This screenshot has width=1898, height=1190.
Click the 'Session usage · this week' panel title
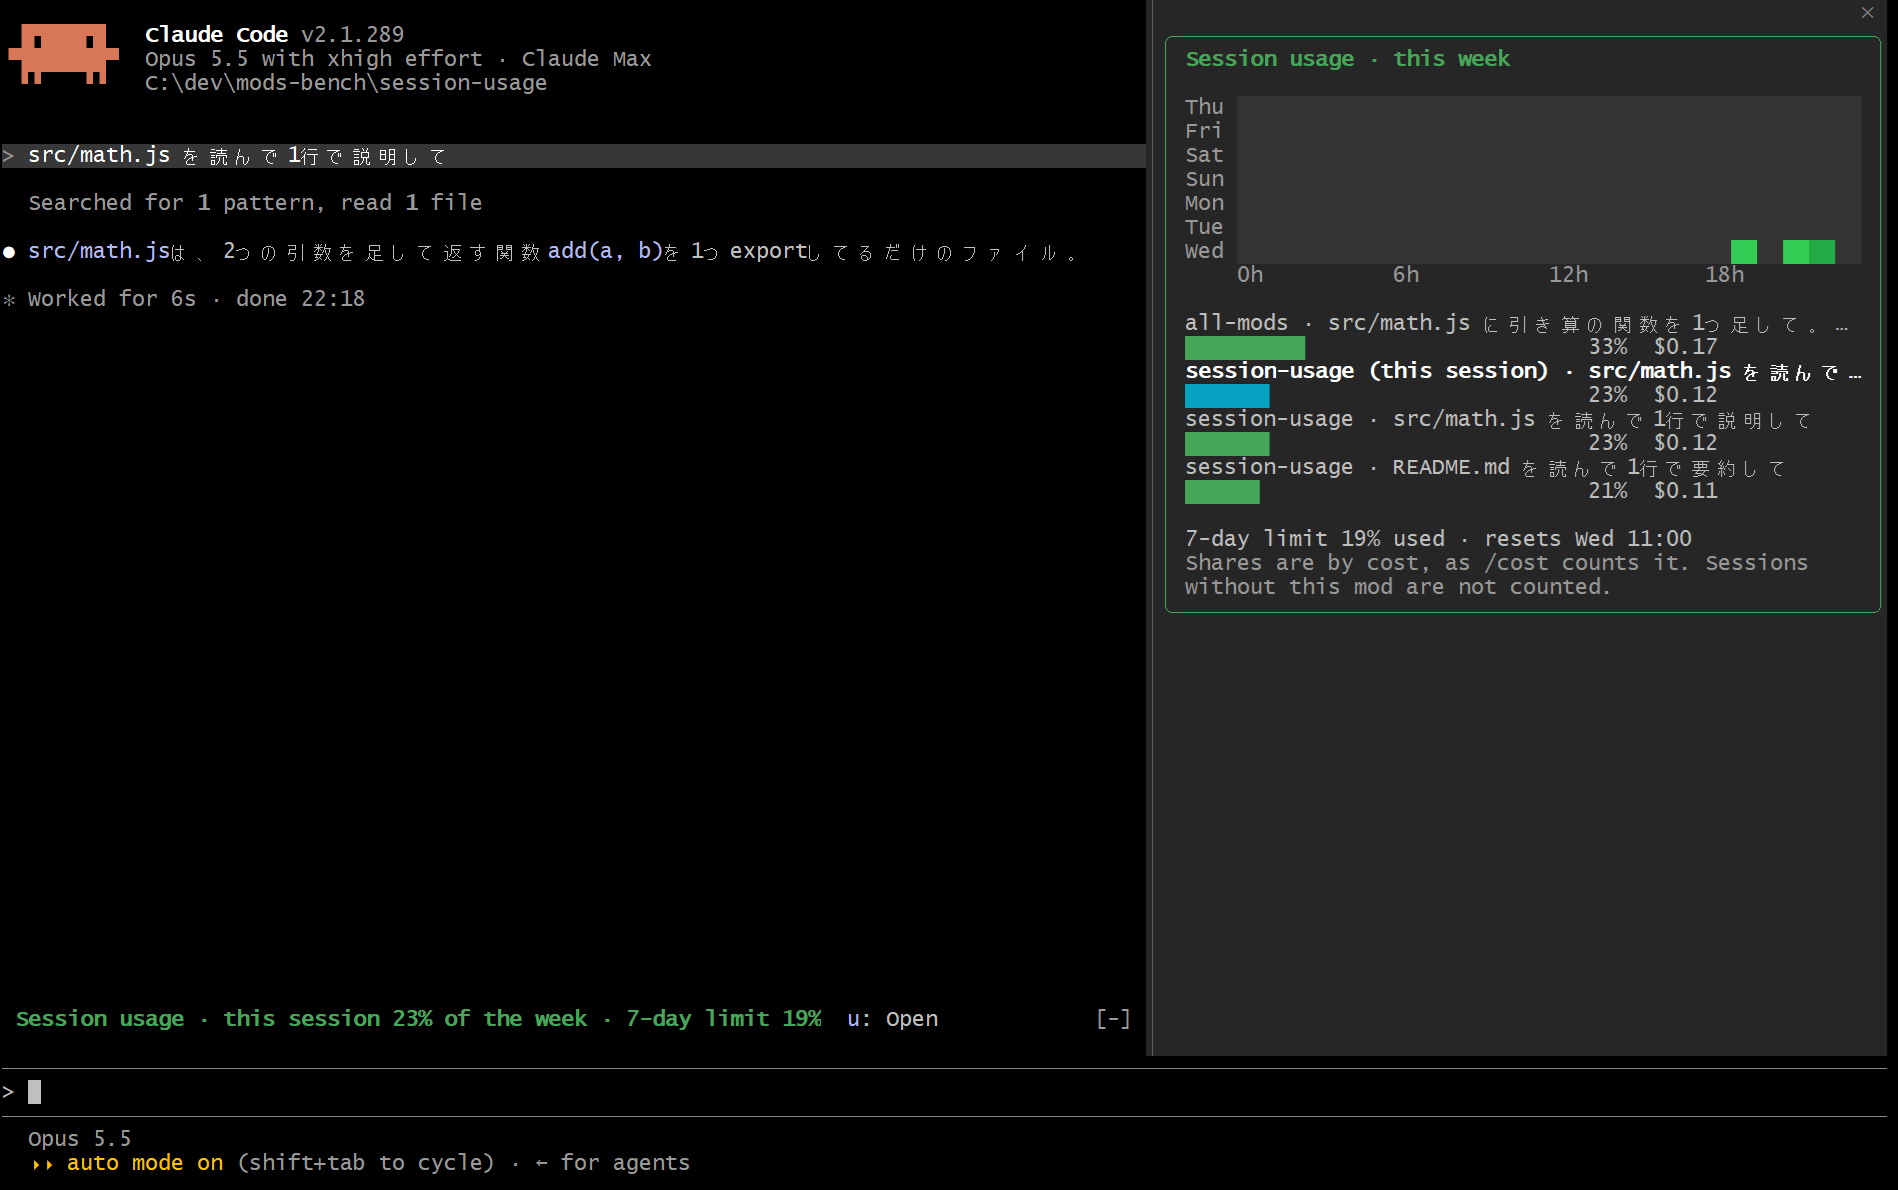1347,59
